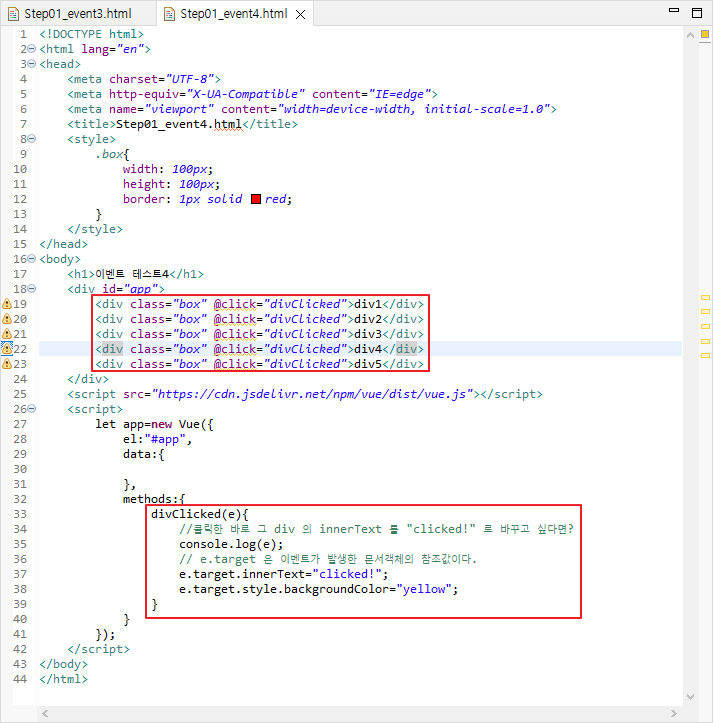The height and width of the screenshot is (723, 713).
Task: Click the comment about e.target on line 36
Action: pos(328,559)
